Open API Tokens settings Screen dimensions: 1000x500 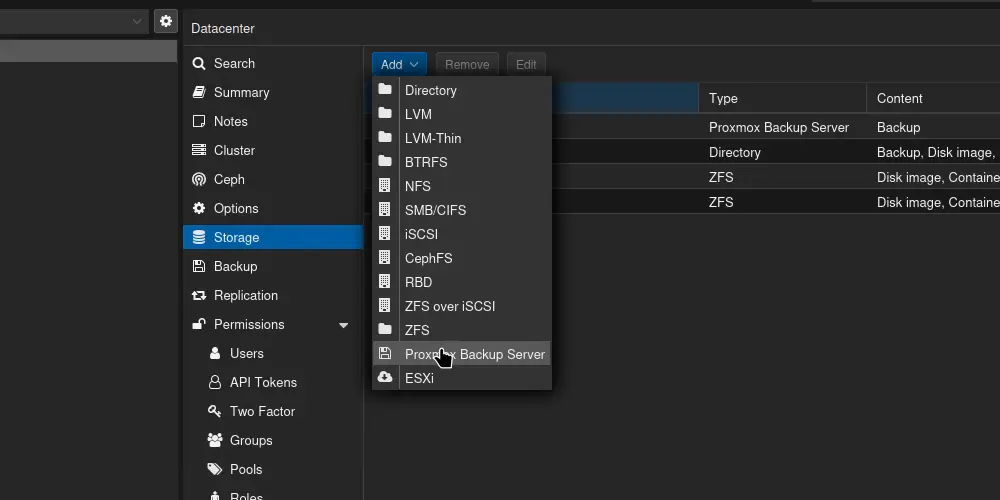[273, 383]
